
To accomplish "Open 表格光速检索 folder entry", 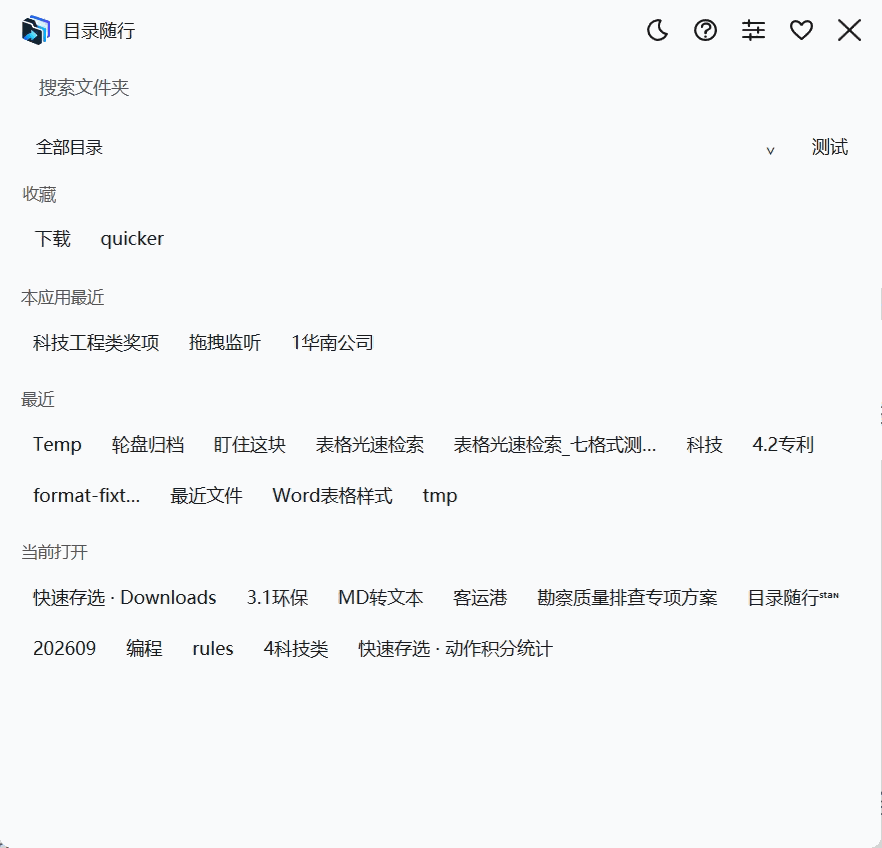I will pyautogui.click(x=370, y=445).
